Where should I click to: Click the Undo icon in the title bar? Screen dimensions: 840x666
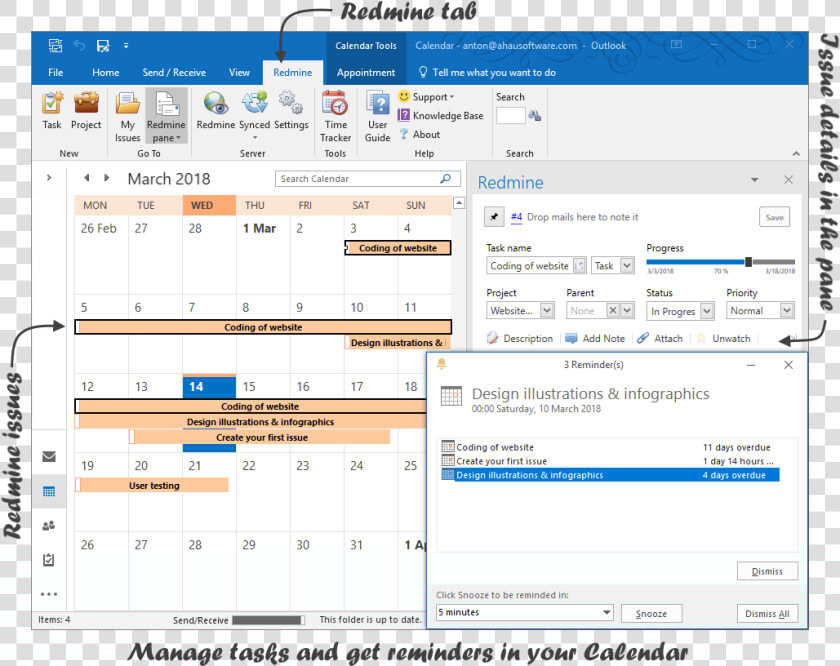coord(79,46)
